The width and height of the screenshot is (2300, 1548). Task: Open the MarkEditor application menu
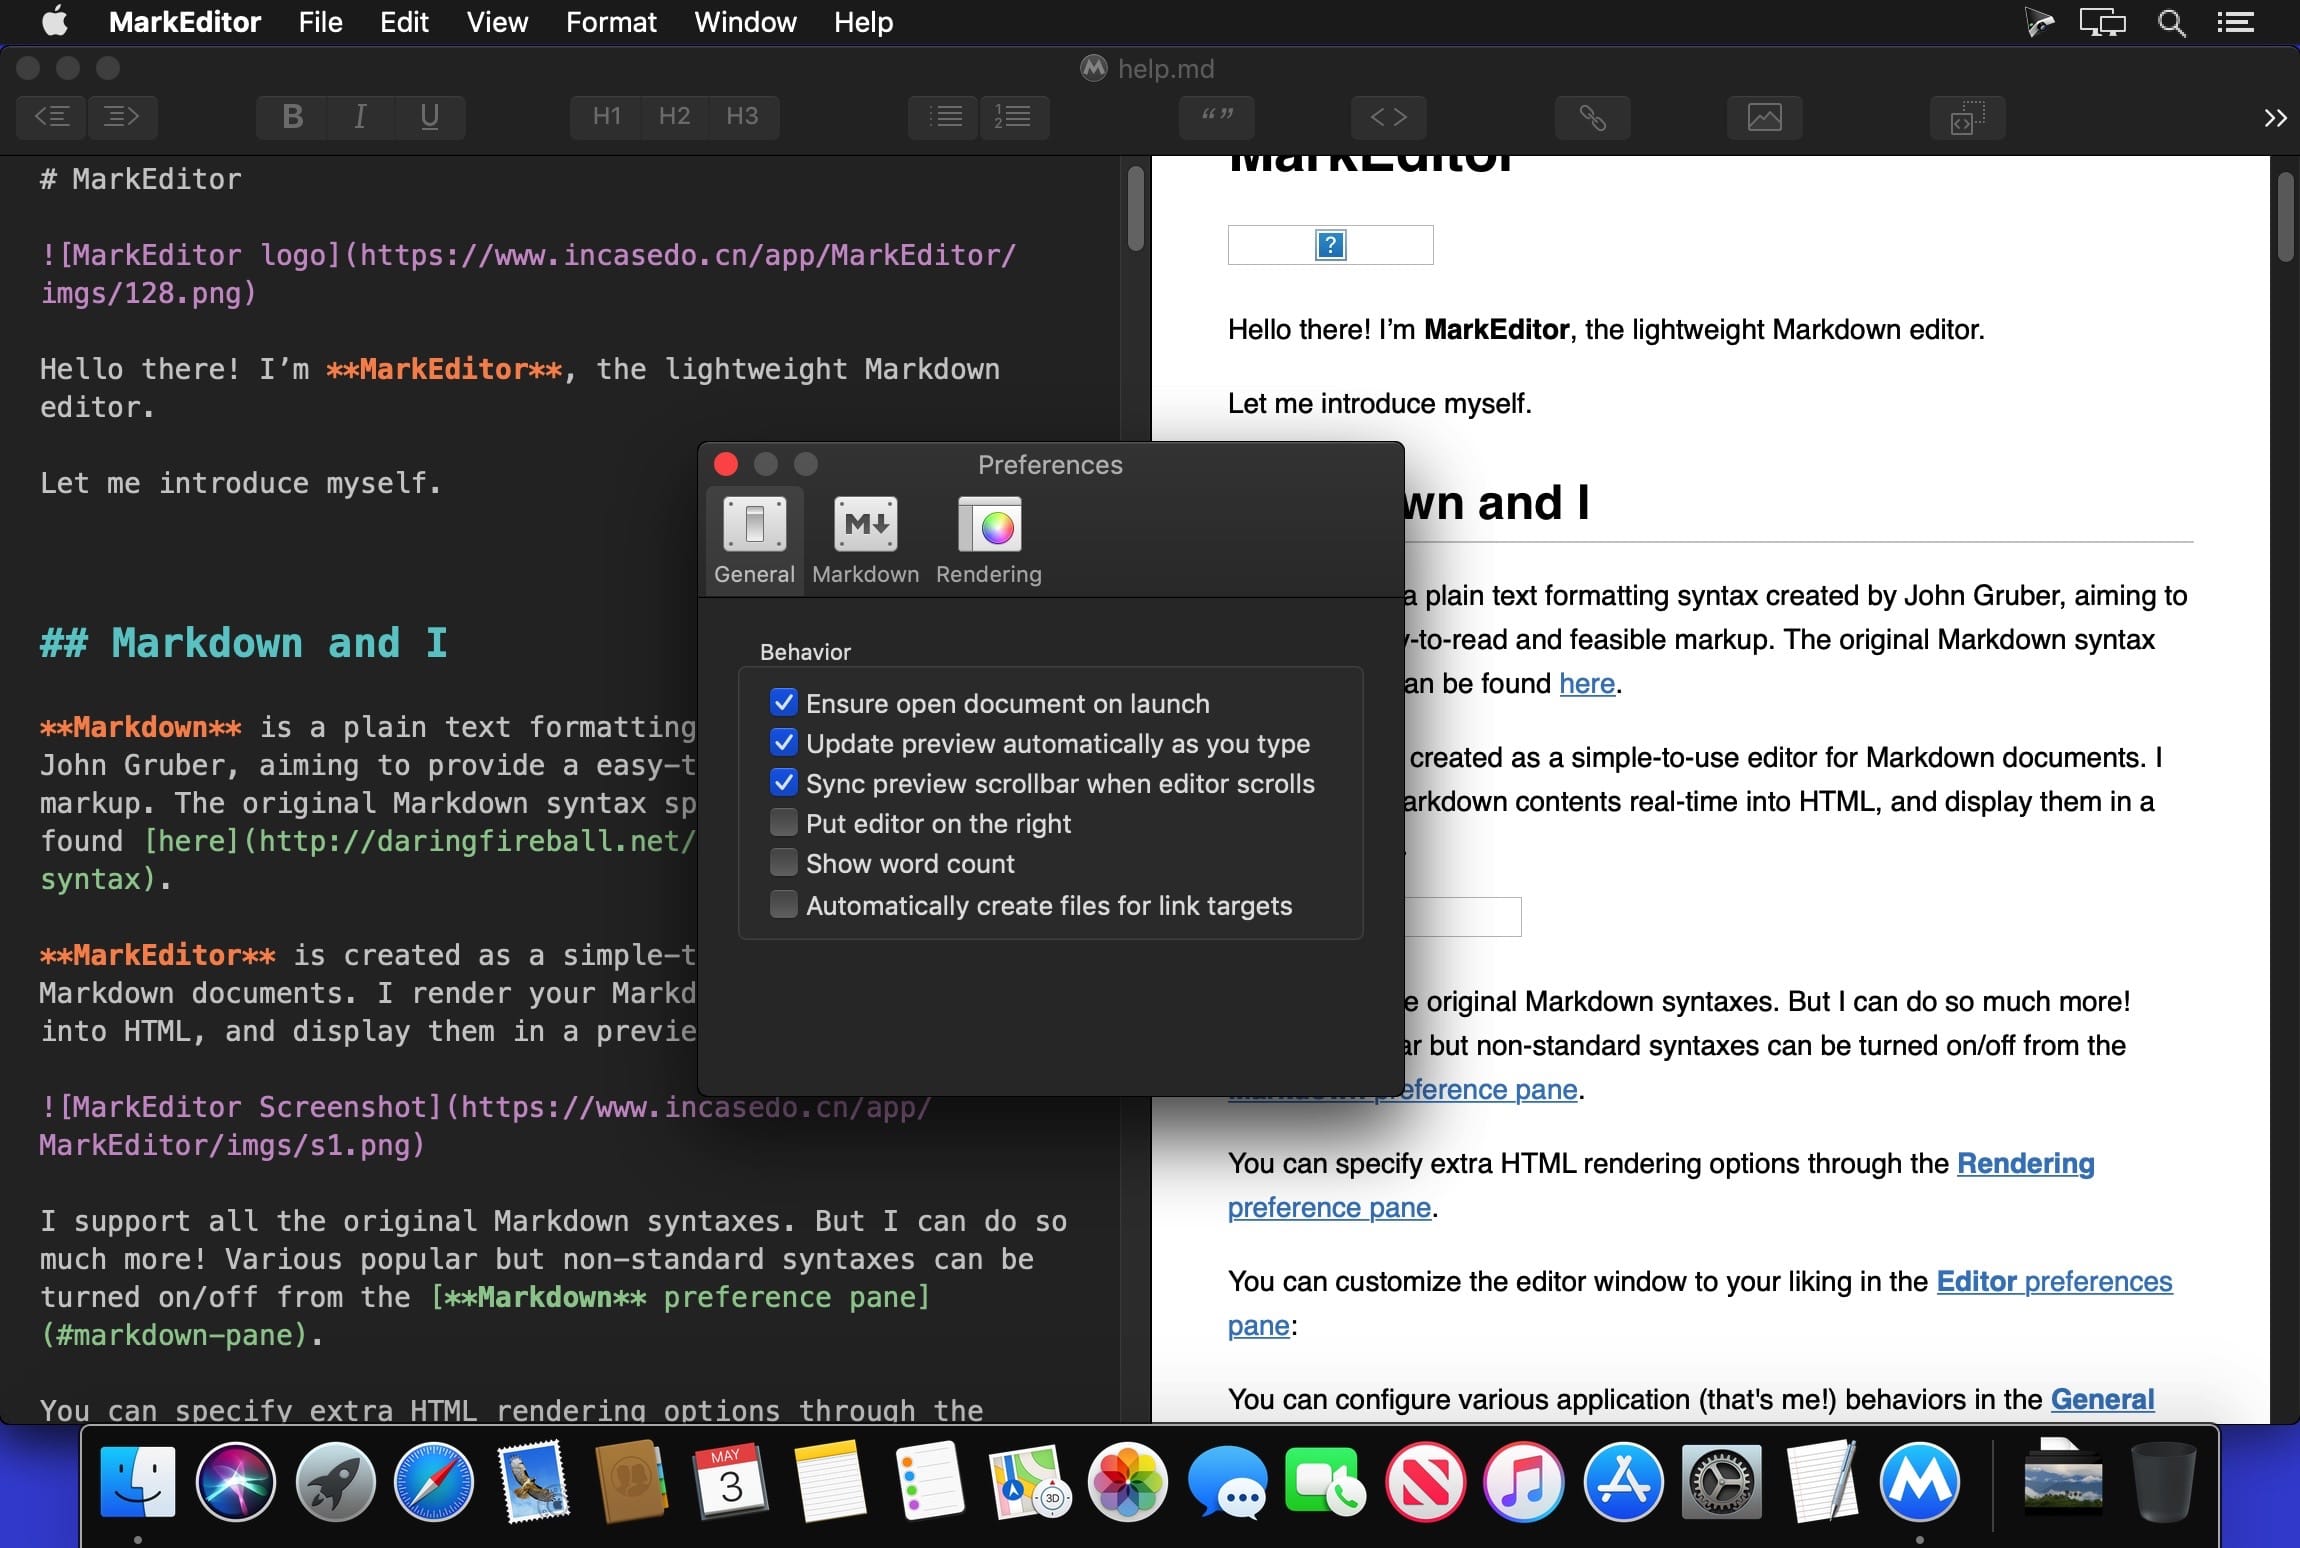click(185, 22)
